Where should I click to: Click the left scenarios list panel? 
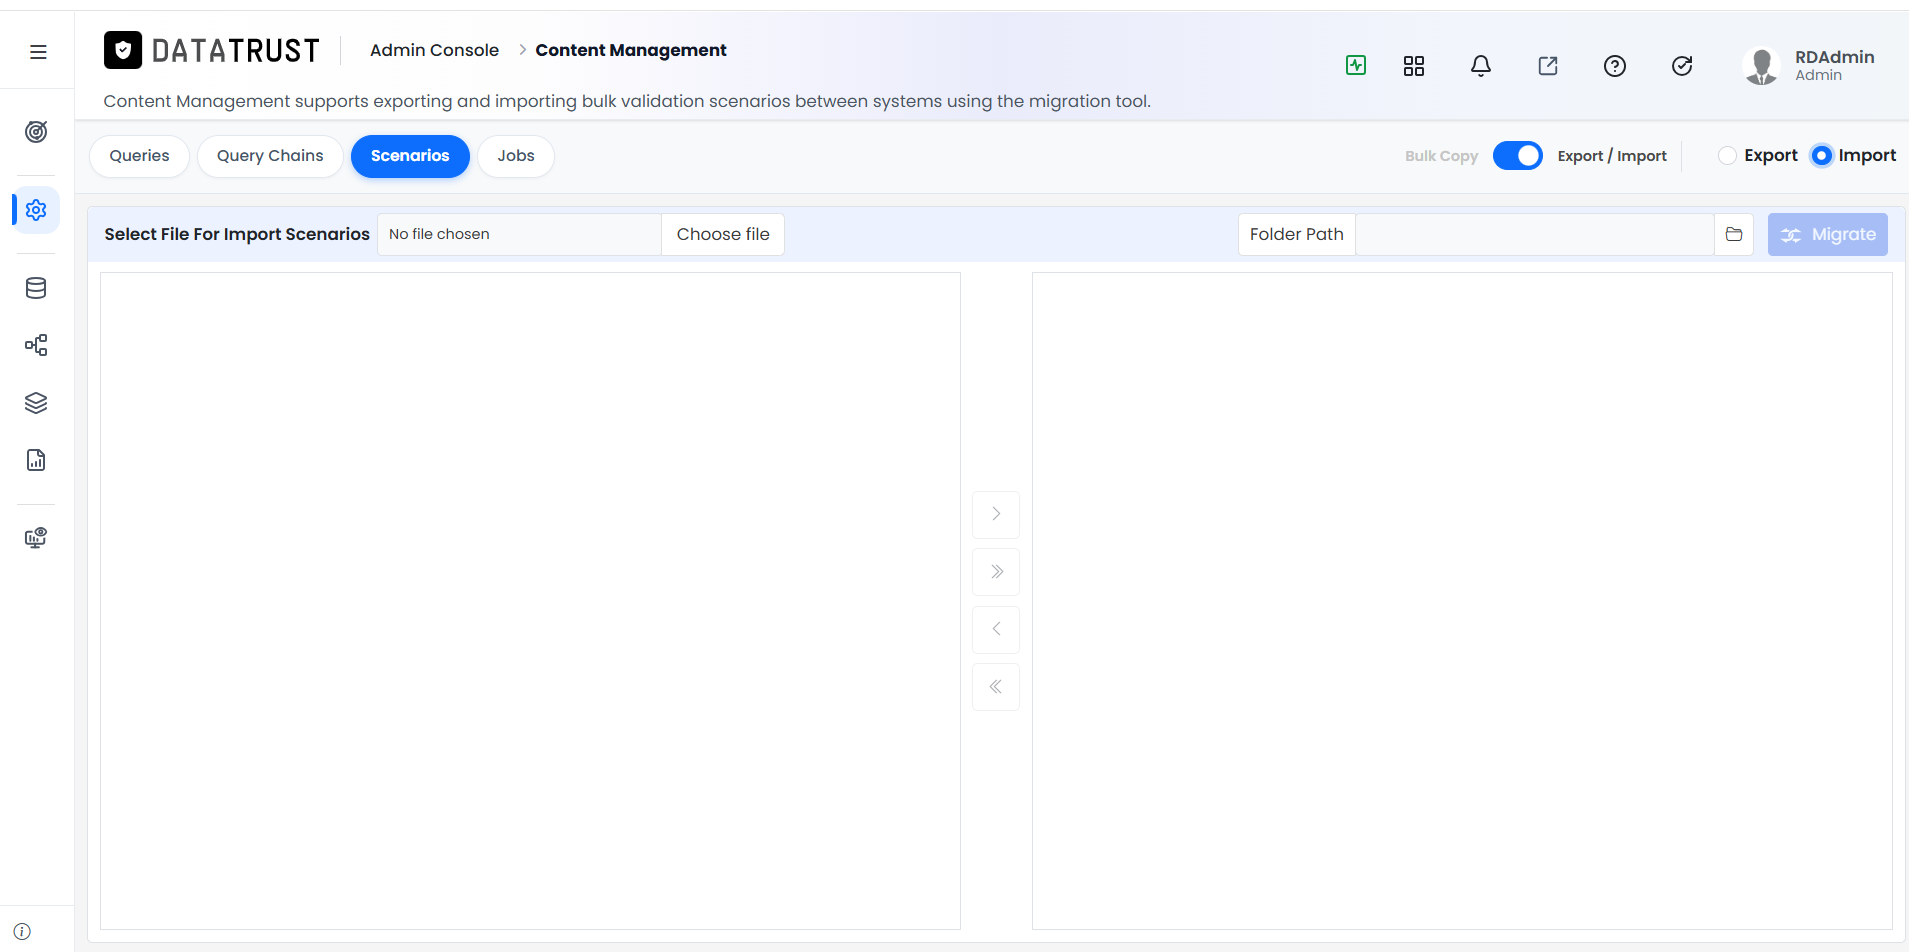530,601
